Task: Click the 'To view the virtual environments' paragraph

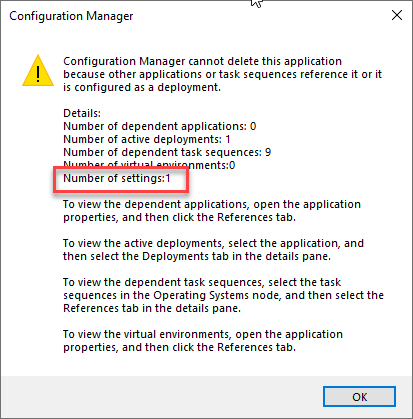Action: click(203, 341)
